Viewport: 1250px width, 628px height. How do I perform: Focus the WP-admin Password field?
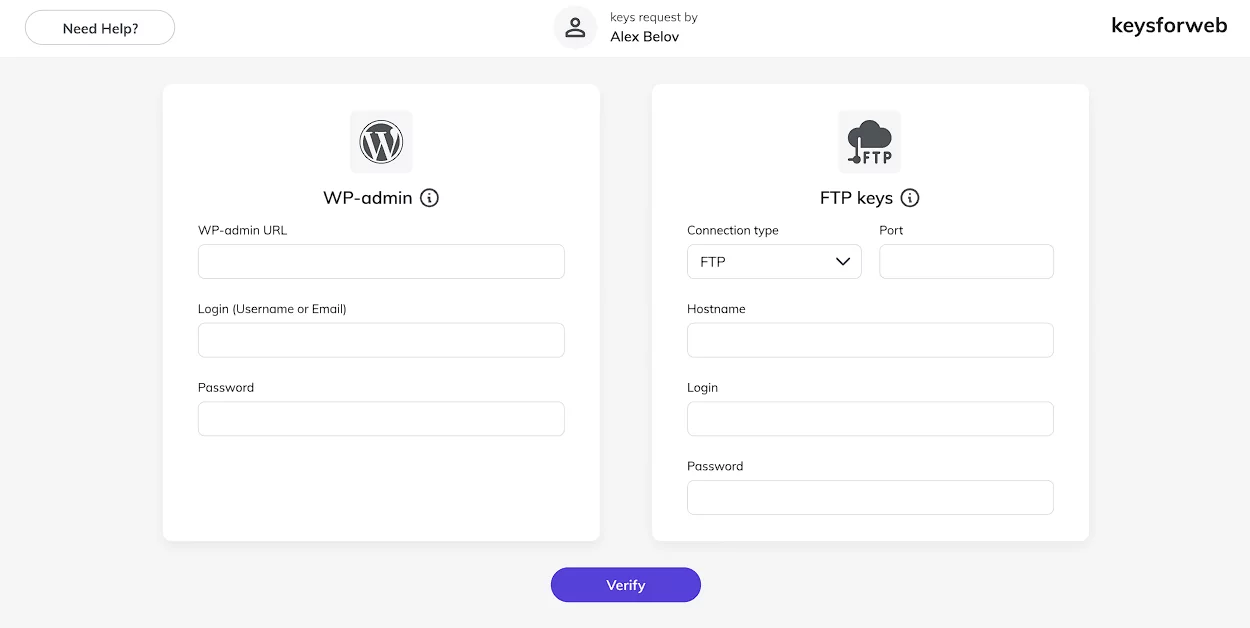click(381, 419)
